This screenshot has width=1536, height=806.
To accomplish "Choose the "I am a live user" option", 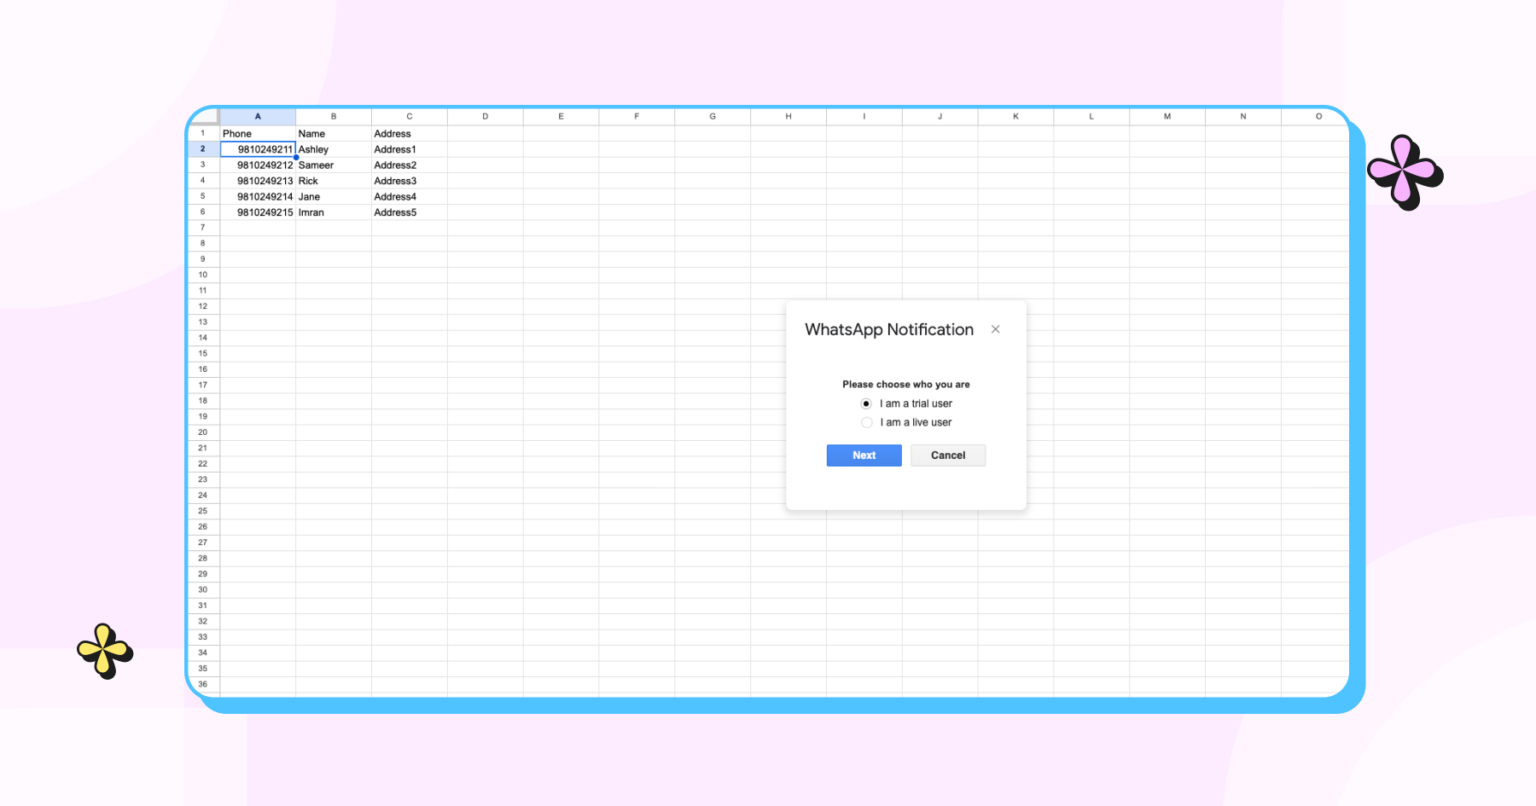I will click(x=866, y=422).
